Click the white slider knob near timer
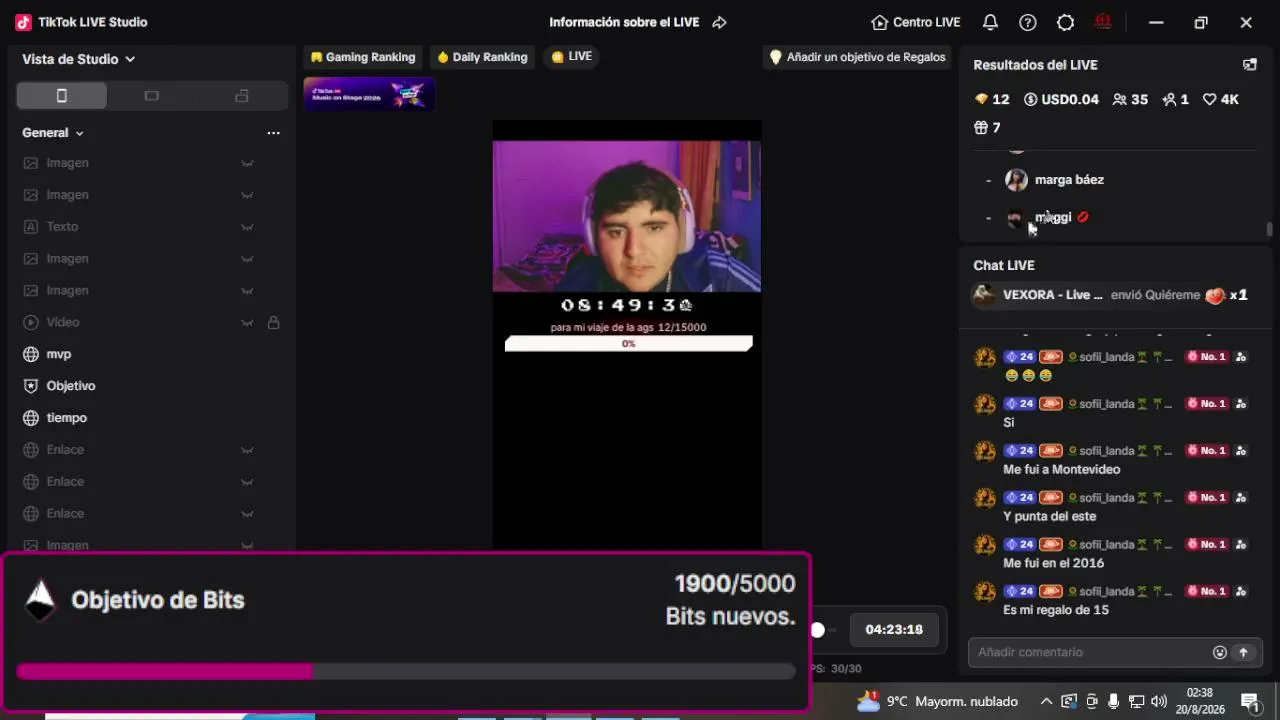This screenshot has height=720, width=1280. [x=818, y=630]
